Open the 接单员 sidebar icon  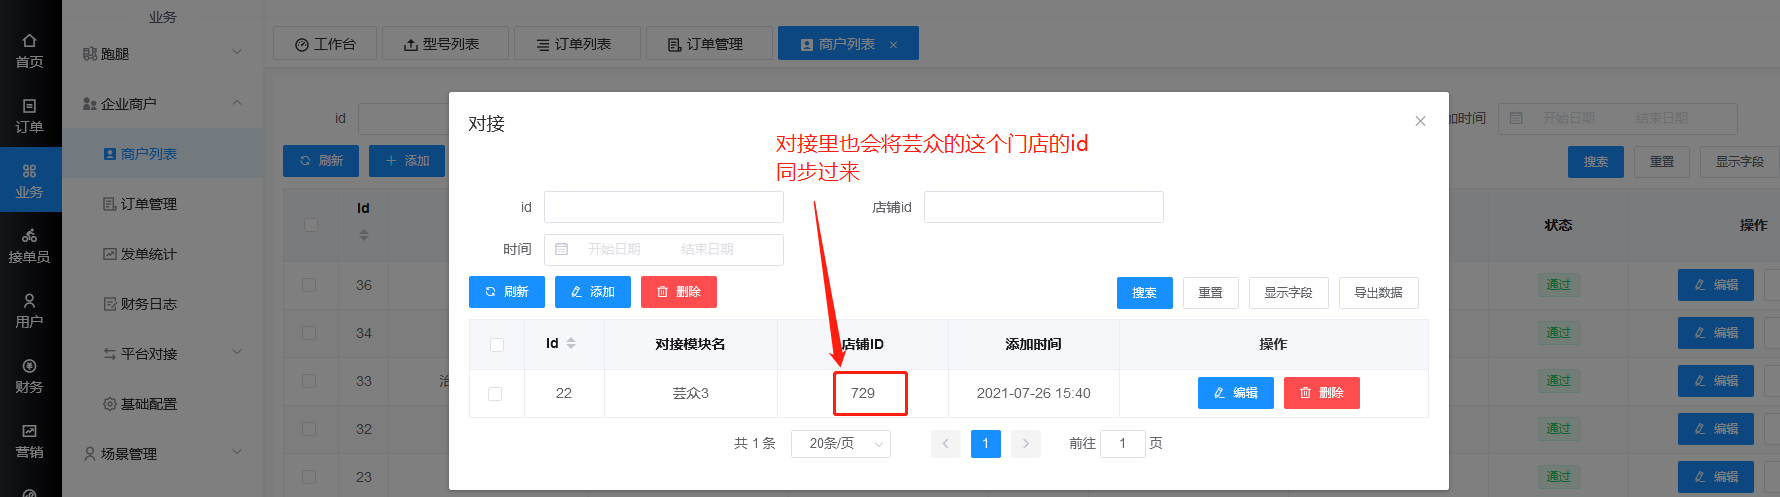pos(29,246)
